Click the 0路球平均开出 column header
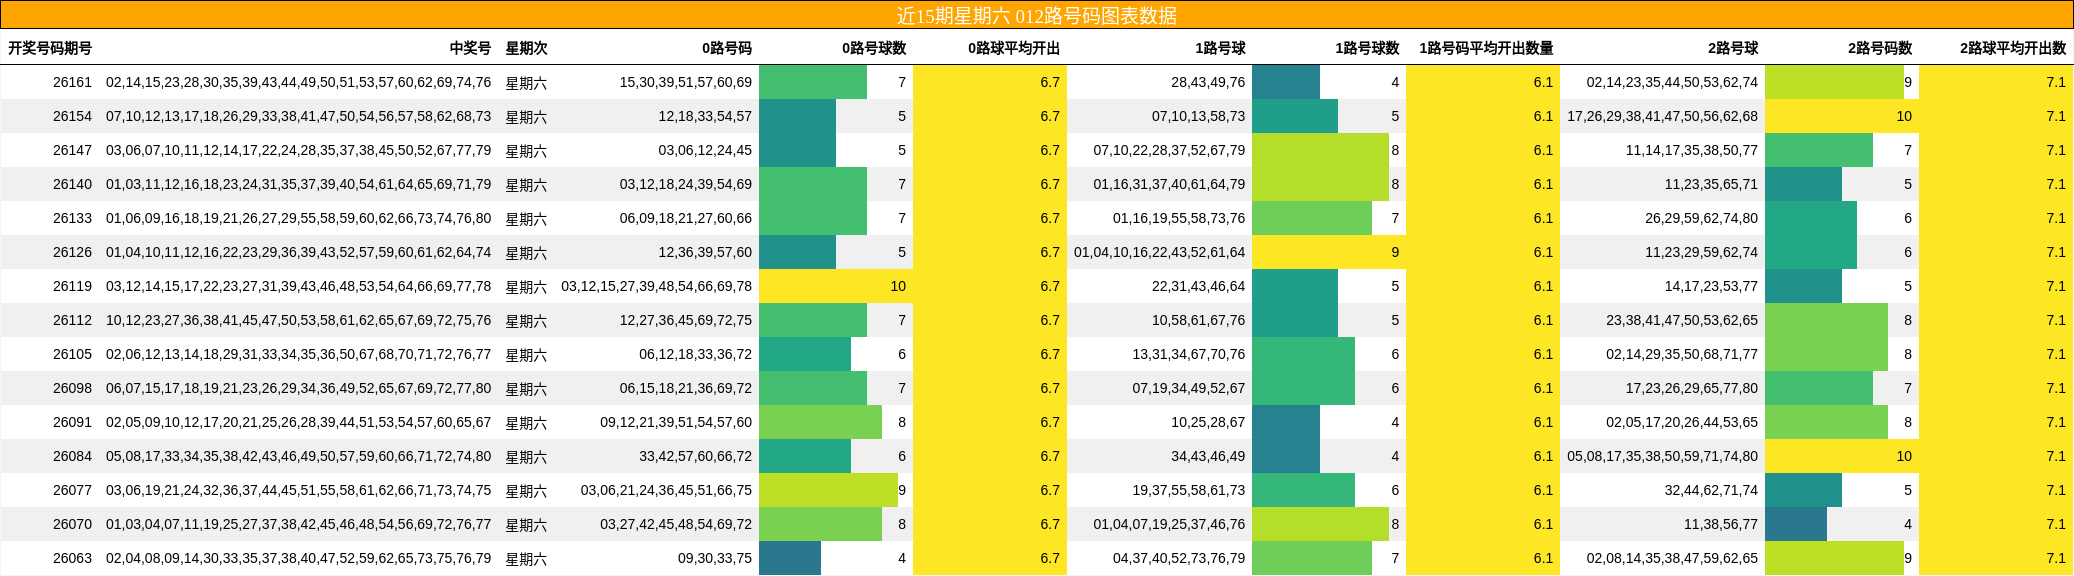Viewport: 2074px width, 576px height. [1014, 48]
